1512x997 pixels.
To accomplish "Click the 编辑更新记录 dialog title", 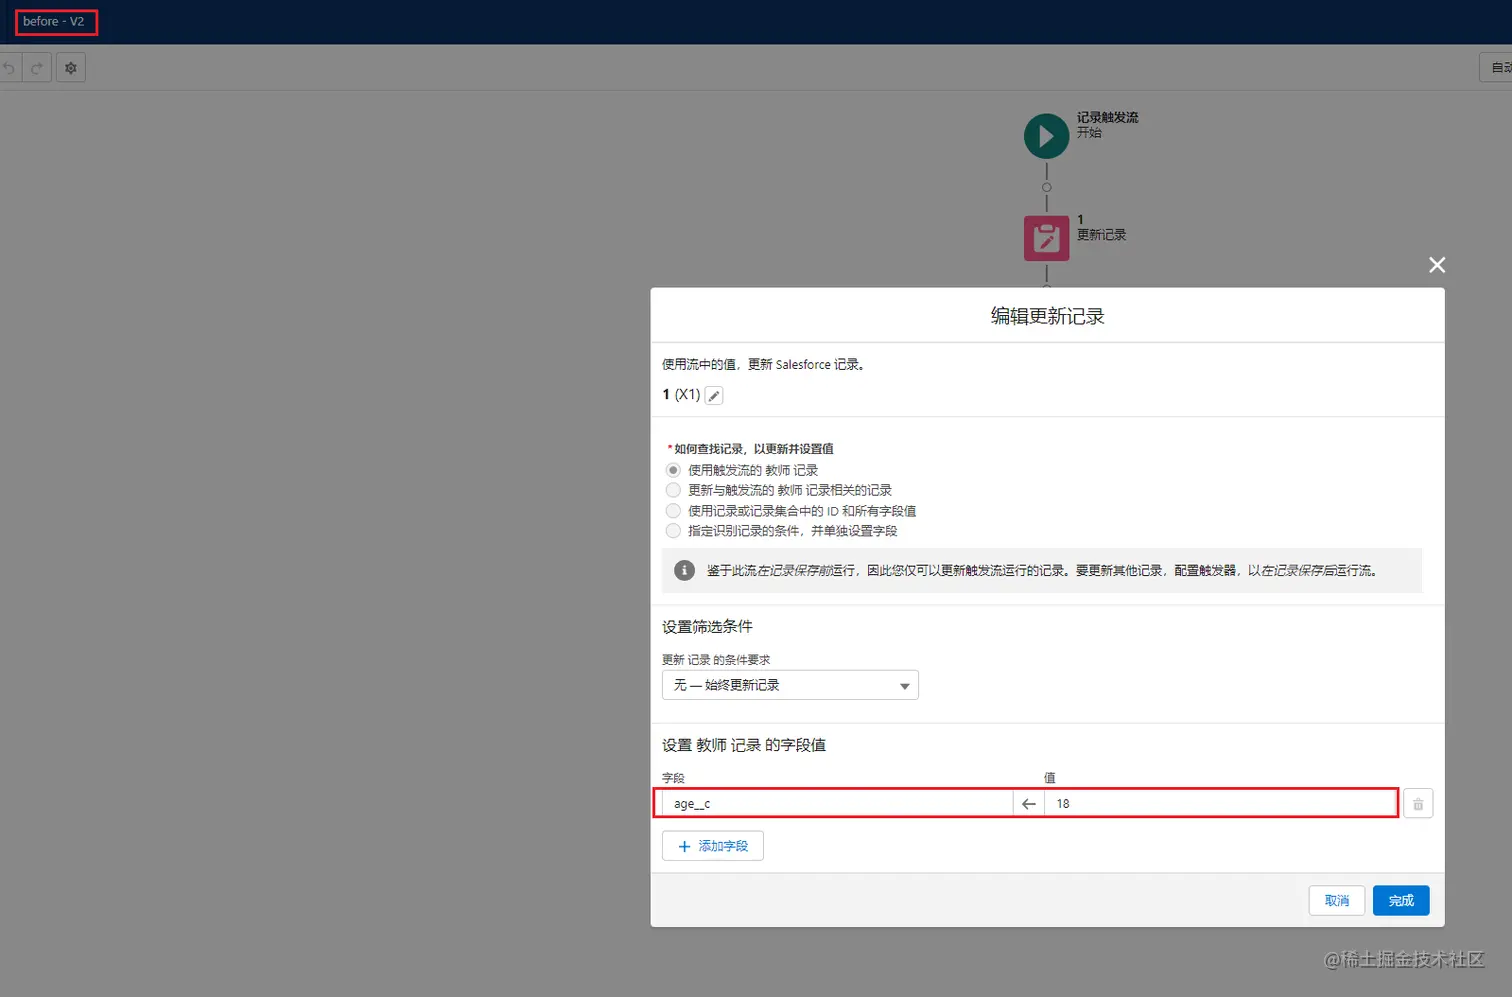I will click(1047, 316).
